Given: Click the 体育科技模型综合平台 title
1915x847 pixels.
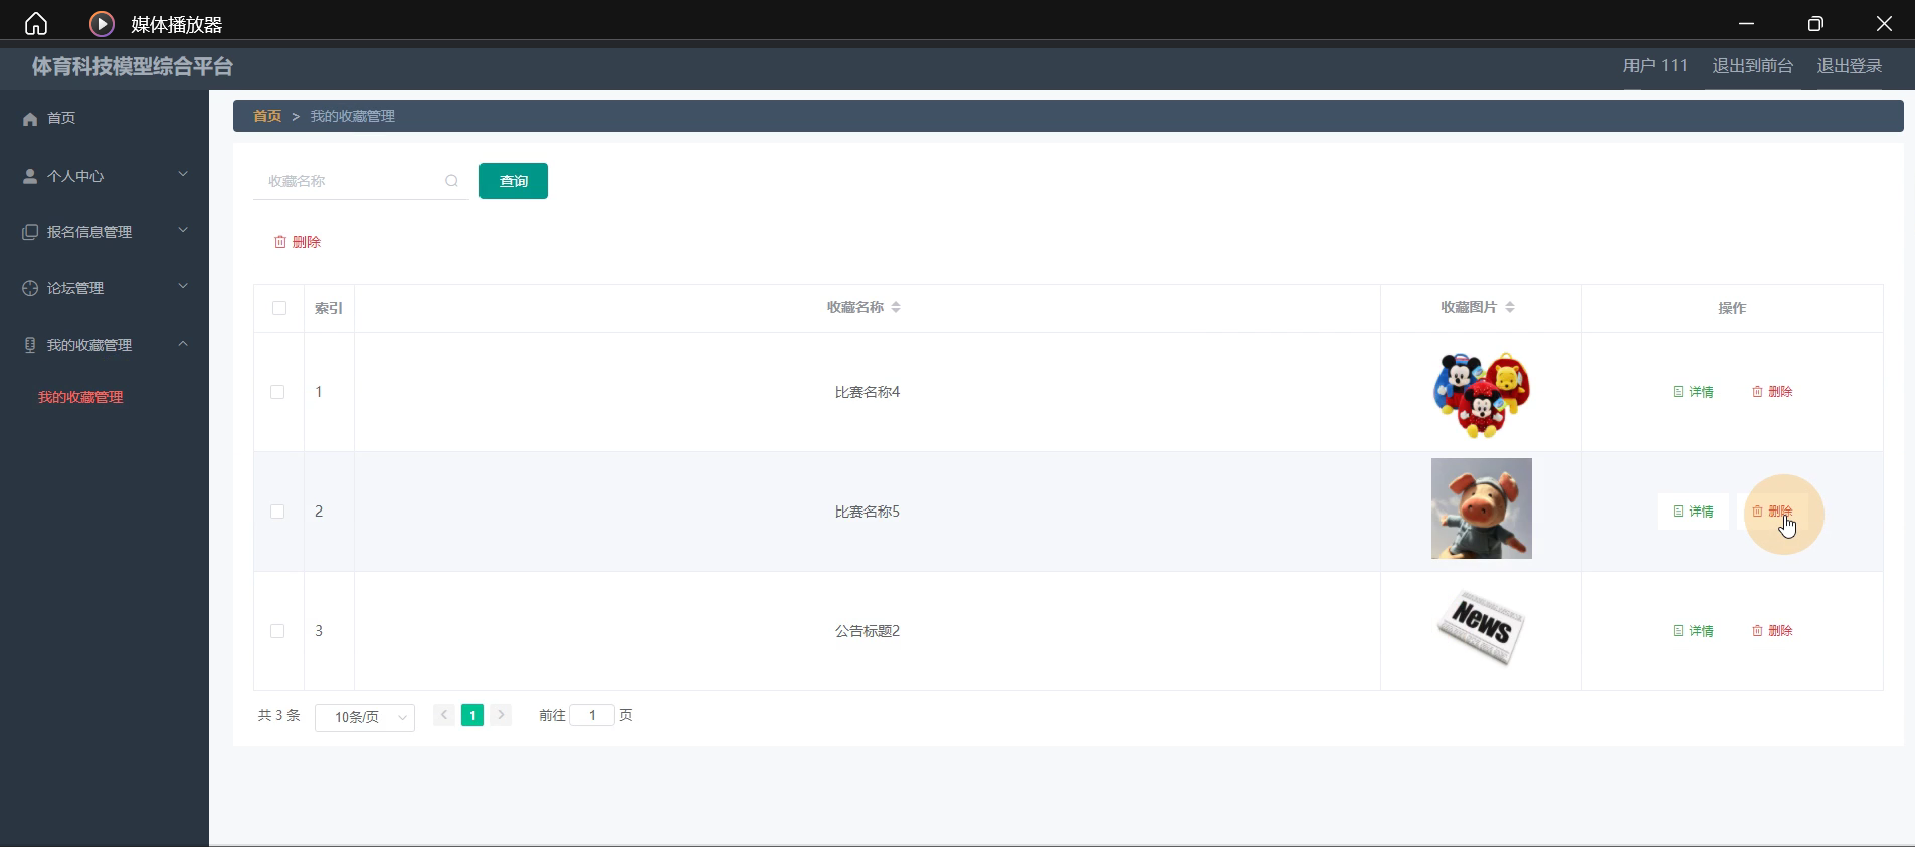Looking at the screenshot, I should [x=132, y=67].
